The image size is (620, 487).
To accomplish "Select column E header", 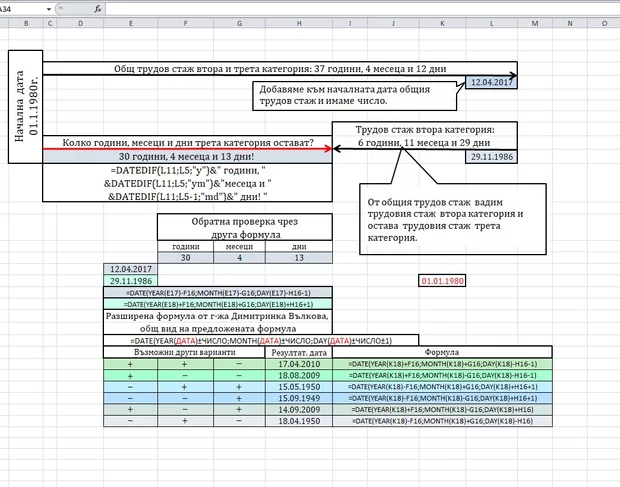I will [x=130, y=22].
